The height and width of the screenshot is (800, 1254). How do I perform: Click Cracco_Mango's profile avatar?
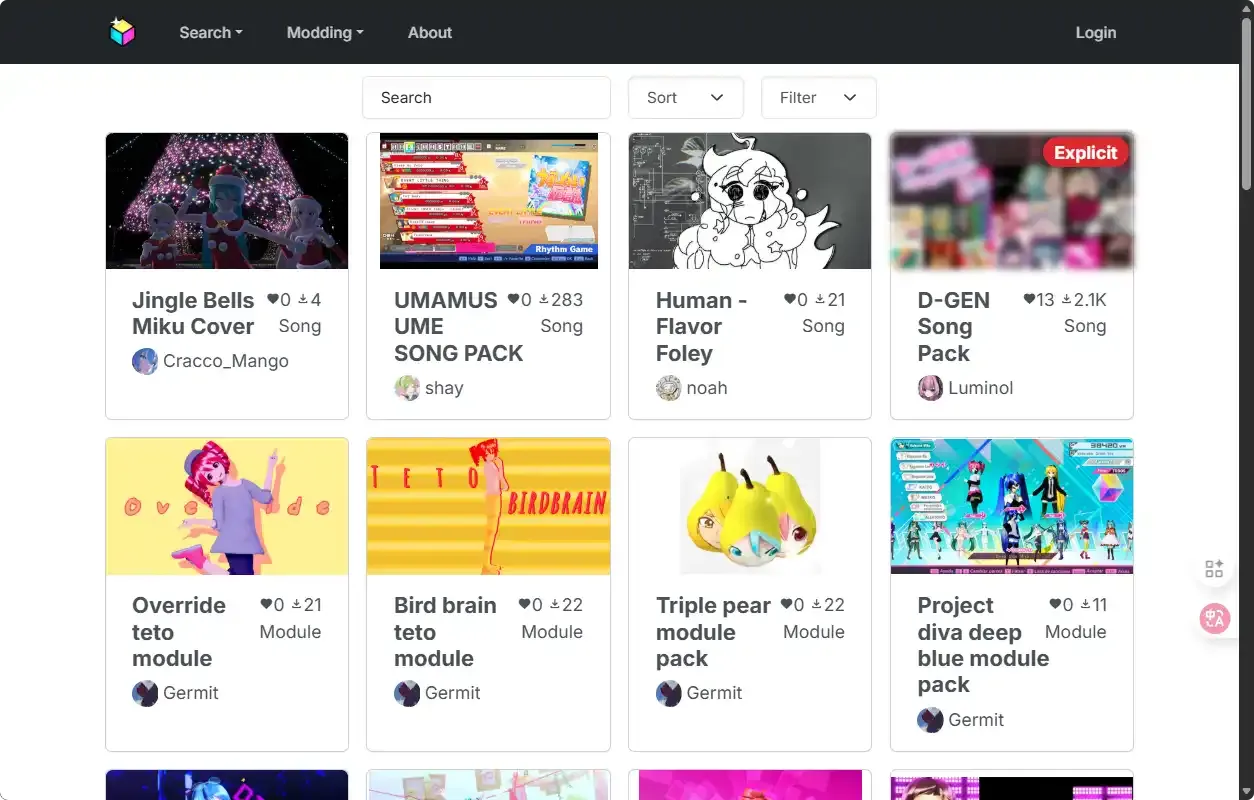click(145, 361)
